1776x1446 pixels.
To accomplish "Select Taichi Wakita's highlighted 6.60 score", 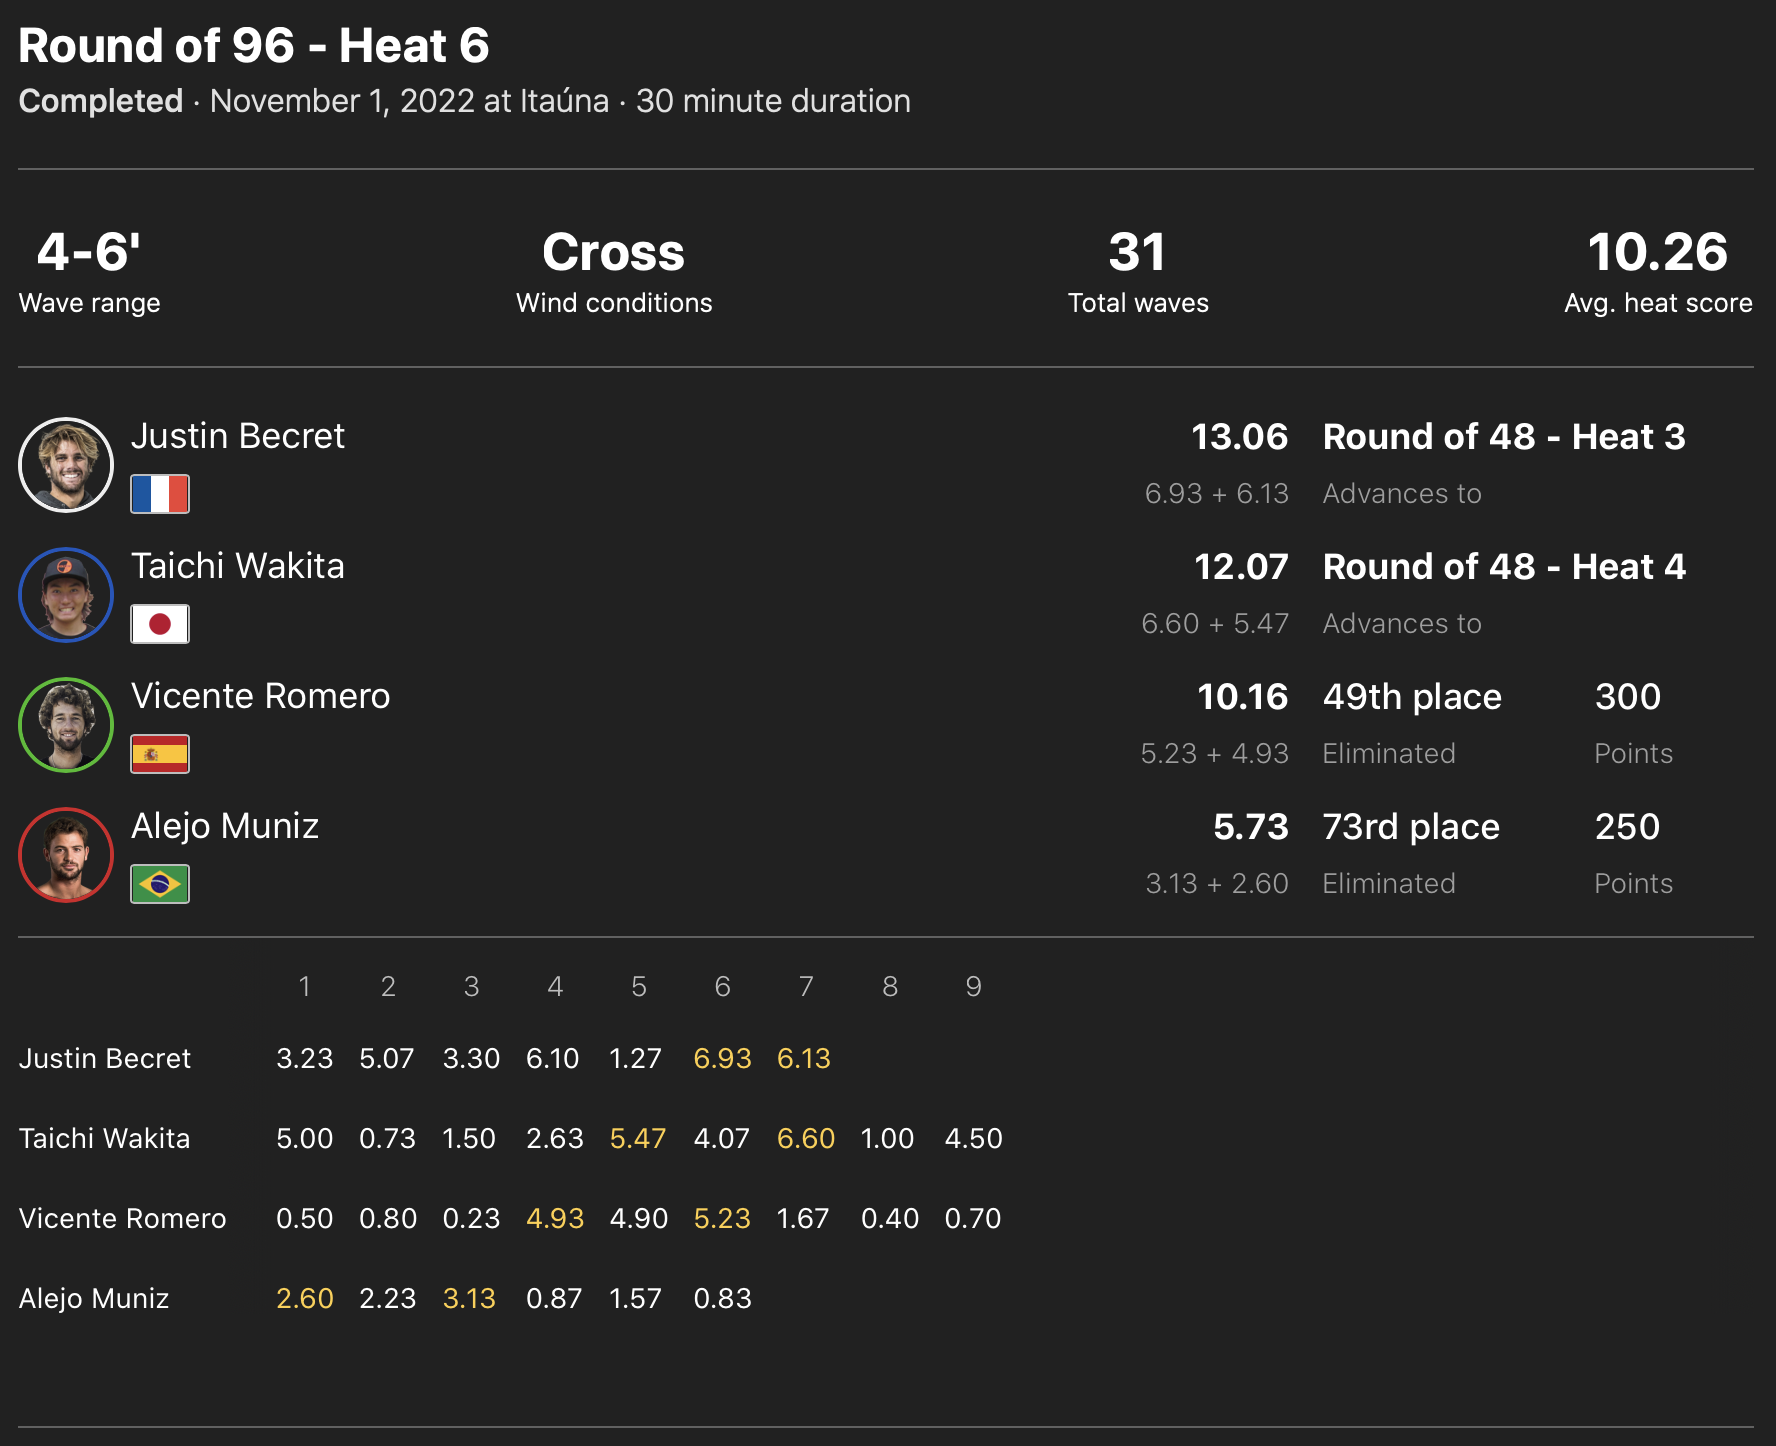I will [805, 1138].
